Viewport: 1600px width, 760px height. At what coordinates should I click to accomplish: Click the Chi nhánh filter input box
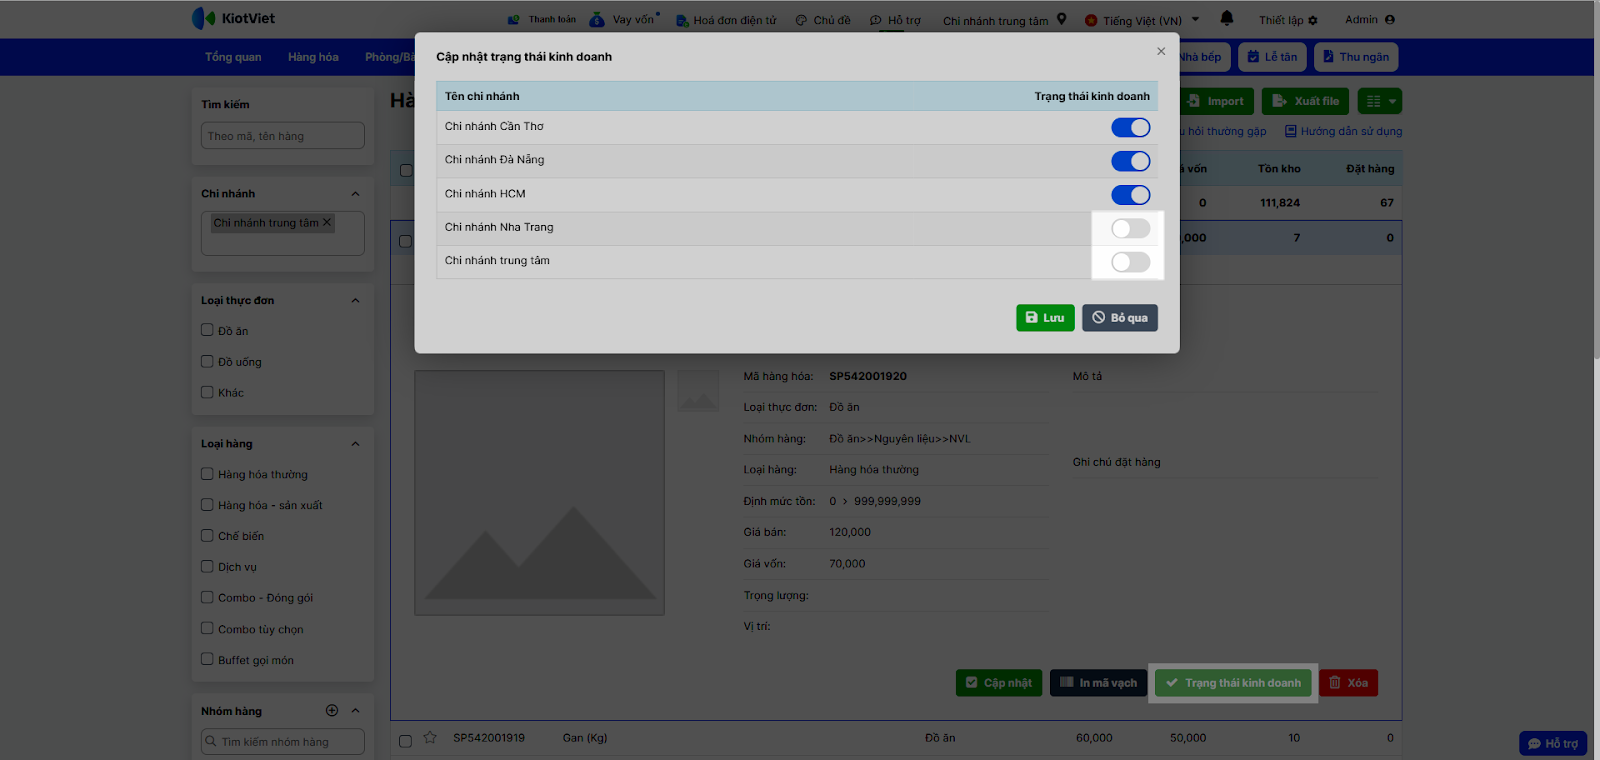pos(283,233)
